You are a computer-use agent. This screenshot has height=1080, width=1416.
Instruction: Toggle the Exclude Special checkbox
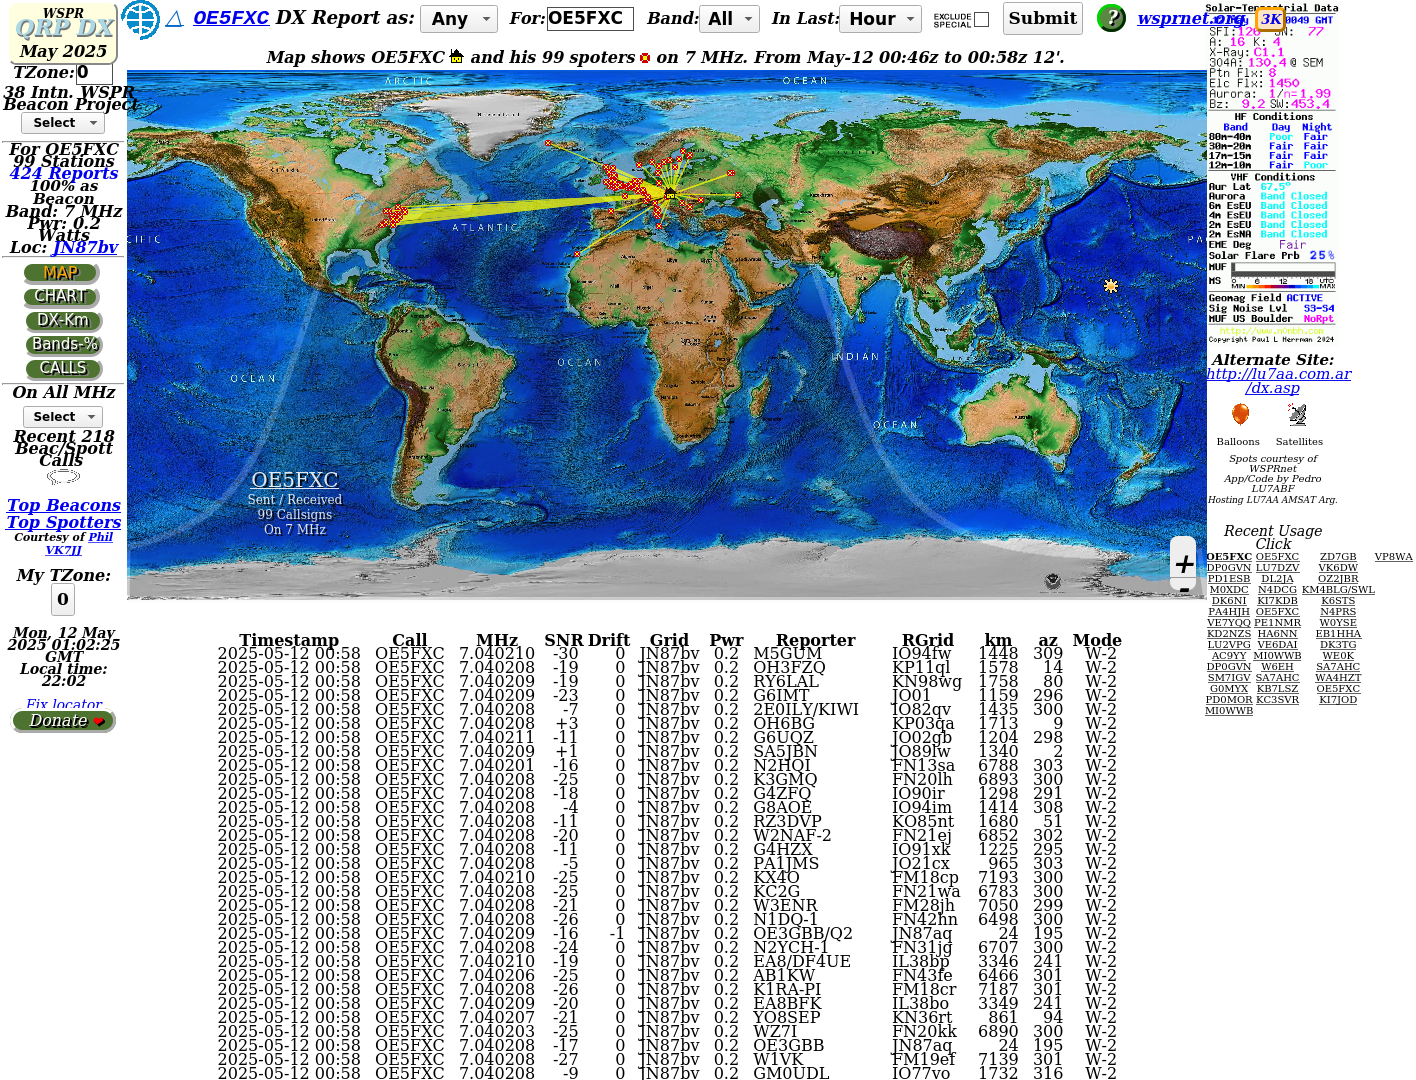tap(982, 19)
